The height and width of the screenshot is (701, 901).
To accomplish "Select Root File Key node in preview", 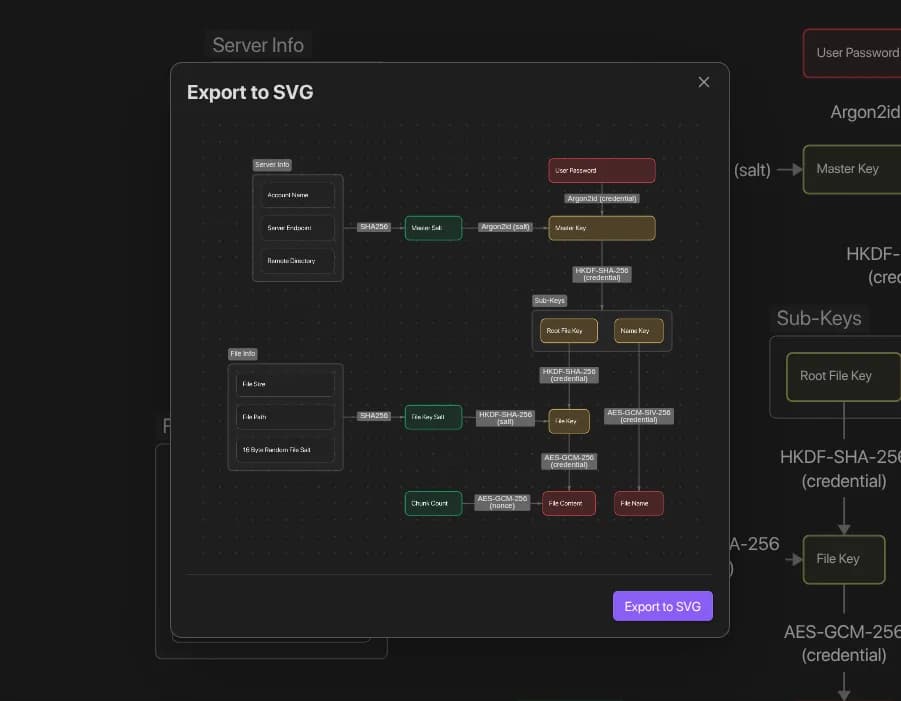I will (569, 331).
